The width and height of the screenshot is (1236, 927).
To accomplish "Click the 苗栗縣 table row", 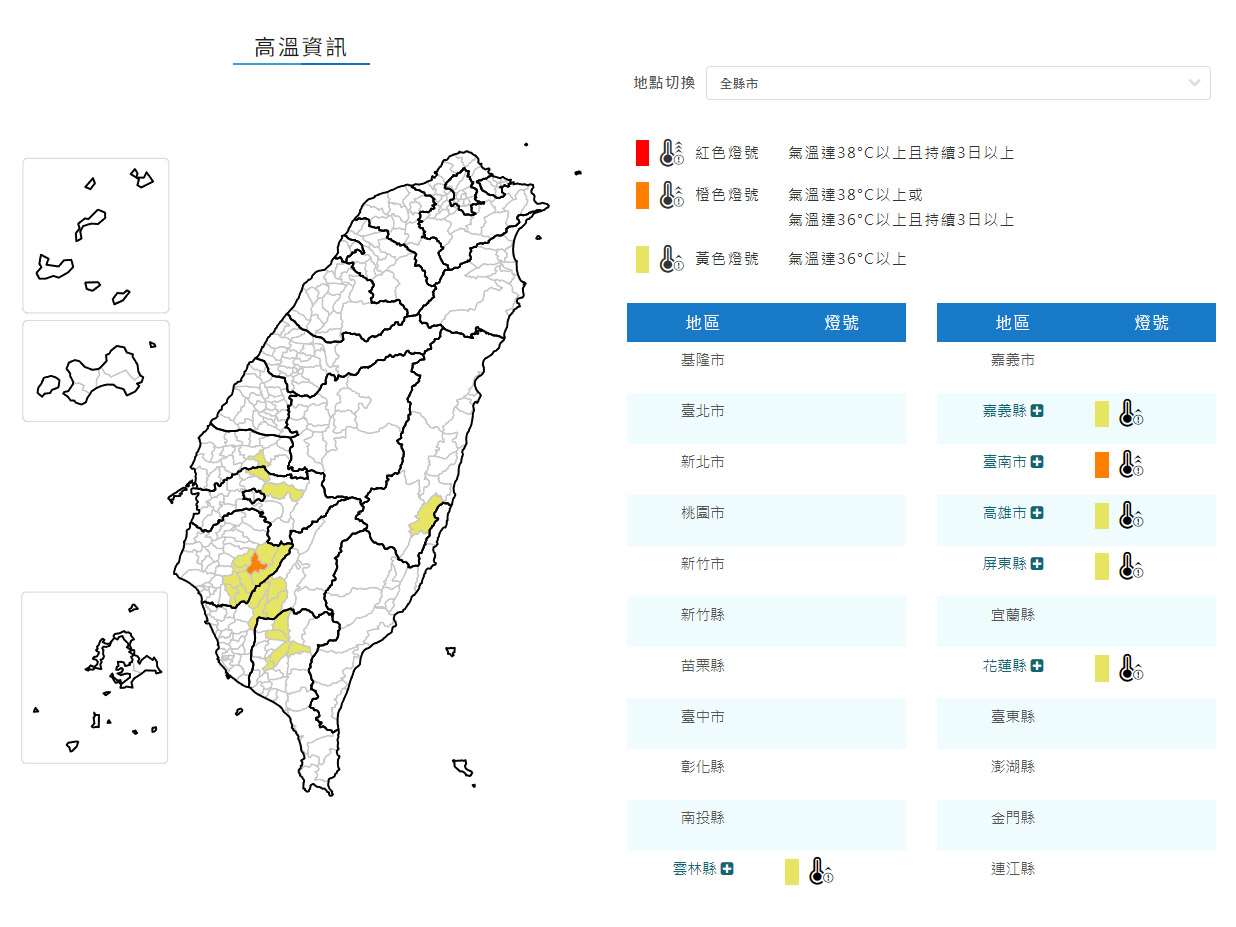I will (766, 673).
